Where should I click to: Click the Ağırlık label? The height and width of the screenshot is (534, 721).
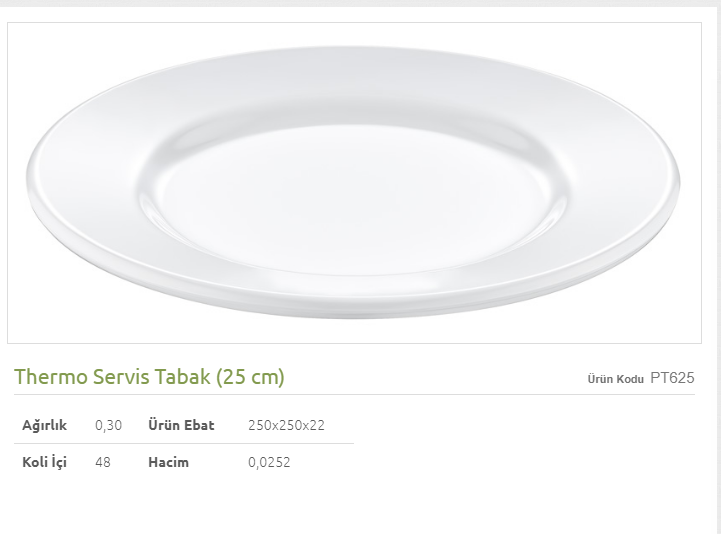tap(44, 425)
